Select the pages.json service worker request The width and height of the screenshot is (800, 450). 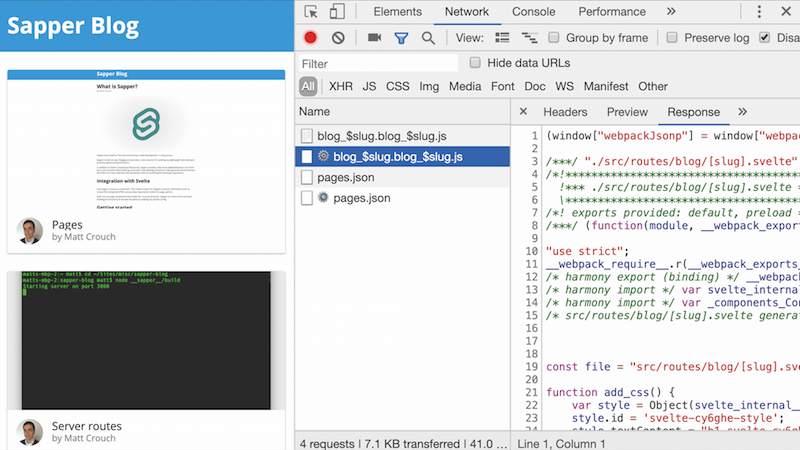pos(402,198)
